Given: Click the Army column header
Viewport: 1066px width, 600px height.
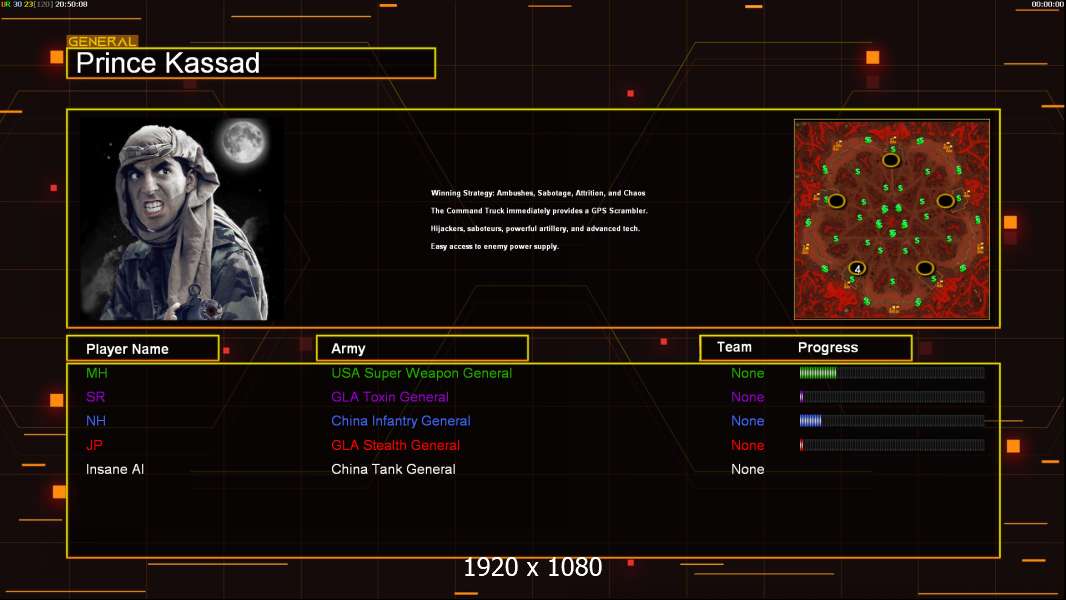Looking at the screenshot, I should (422, 349).
